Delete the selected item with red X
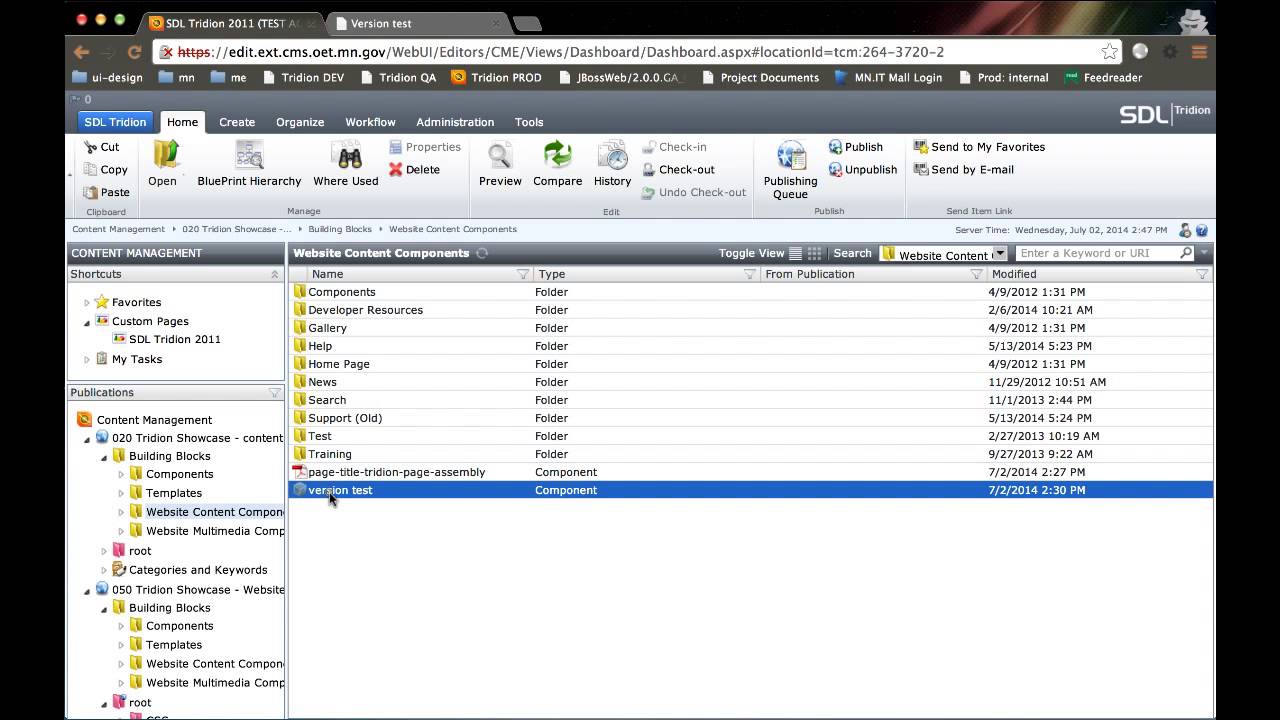This screenshot has height=720, width=1280. point(396,170)
